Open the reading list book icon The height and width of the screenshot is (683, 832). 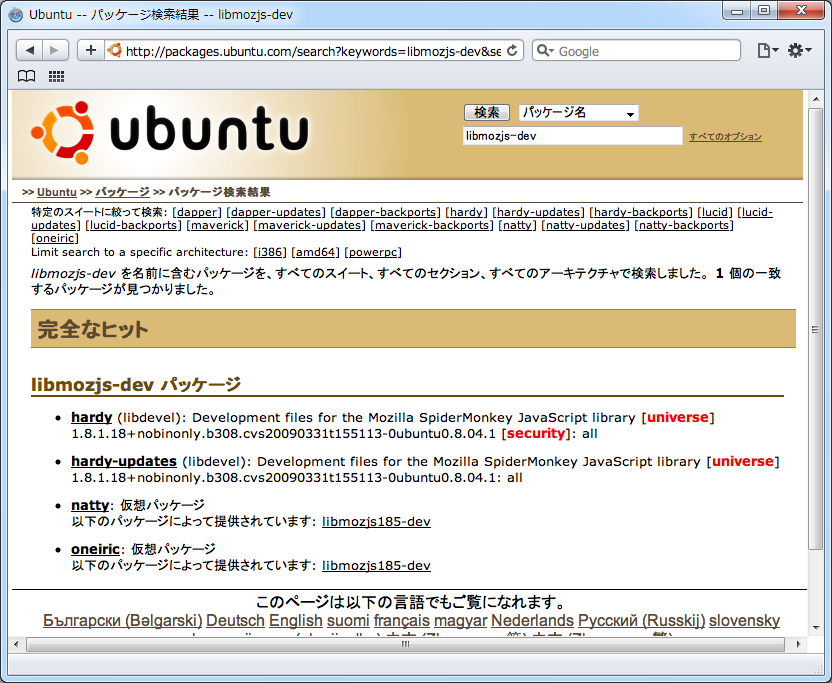click(x=27, y=76)
